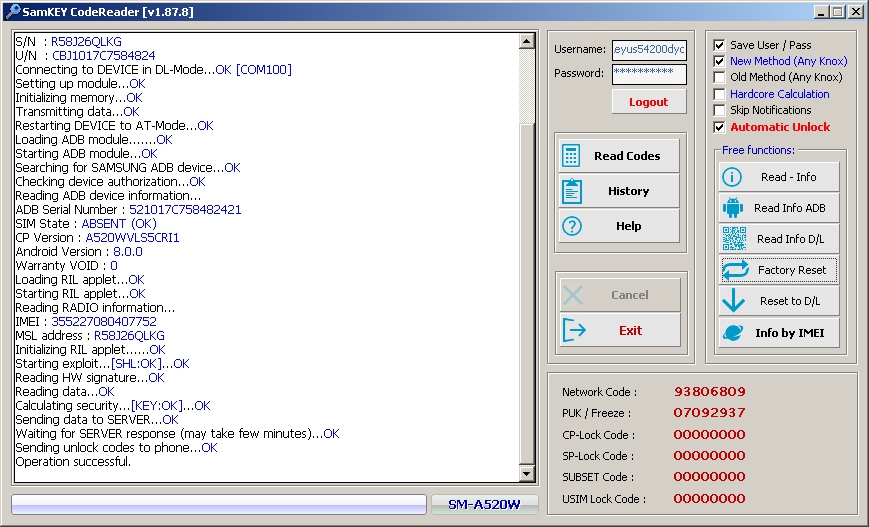Screen dimensions: 869x527
Task: Click the SM-A520W model label
Action: coord(484,504)
